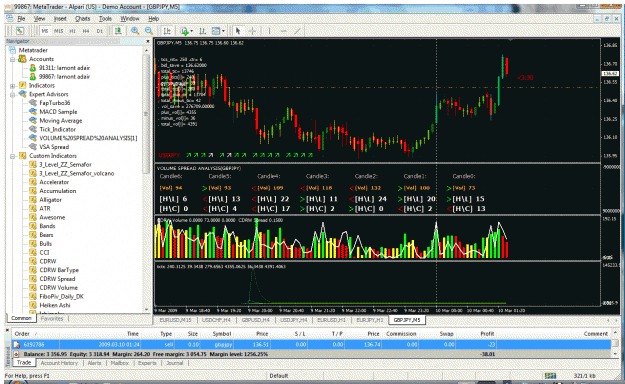The height and width of the screenshot is (384, 625).
Task: Click the periodicity bars icon in toolbar
Action: [202, 31]
